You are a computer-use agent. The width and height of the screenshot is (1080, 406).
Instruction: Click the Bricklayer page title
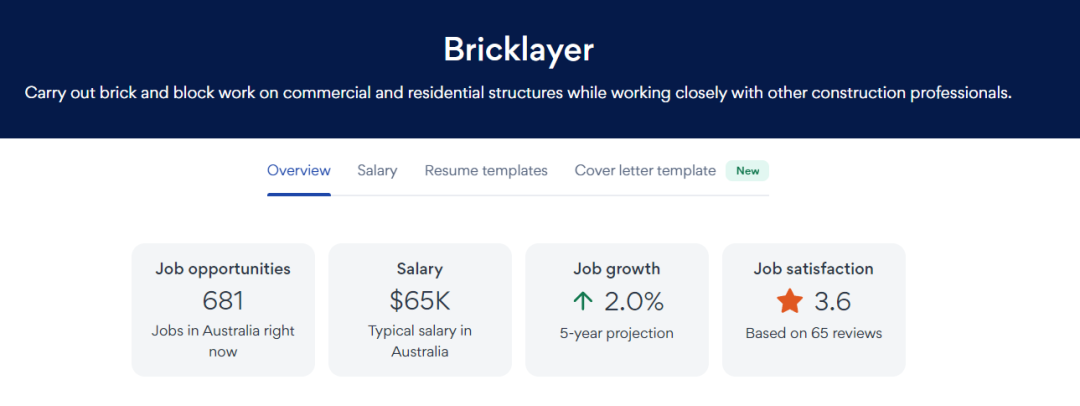click(519, 50)
